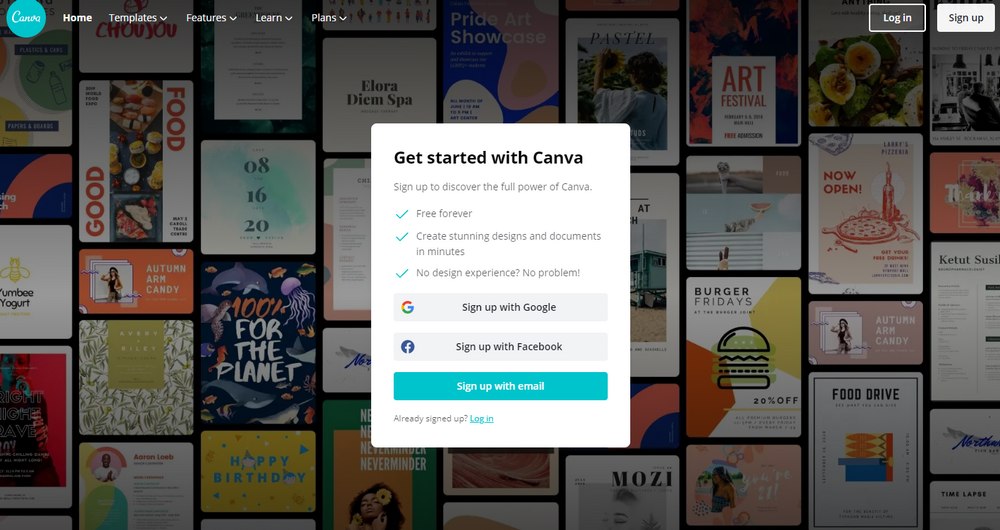Click the teal Sign up with email button
The image size is (1000, 530).
(500, 386)
